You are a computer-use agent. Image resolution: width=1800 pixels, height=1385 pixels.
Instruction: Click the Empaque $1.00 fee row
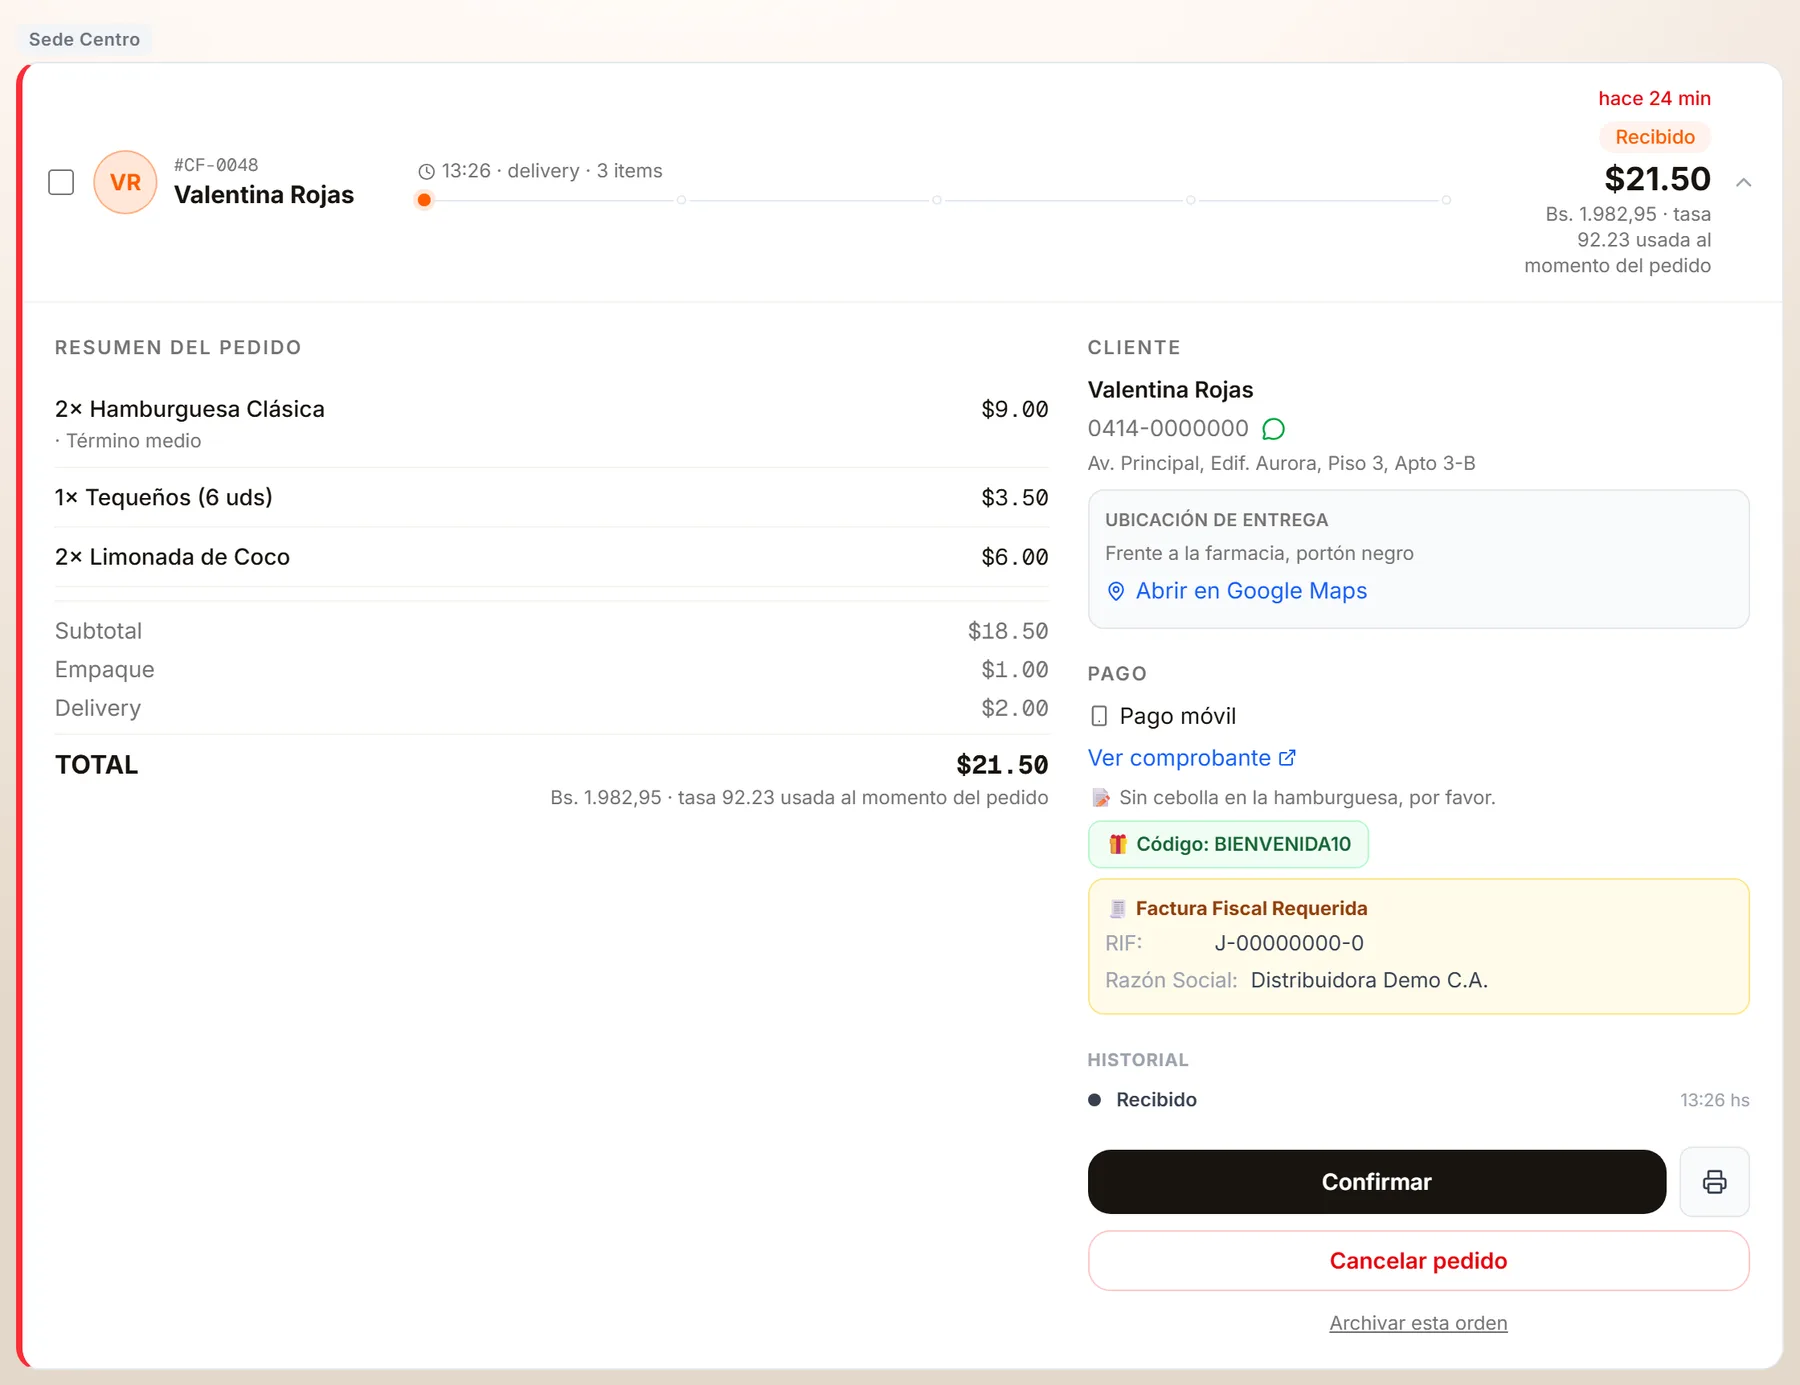click(551, 670)
